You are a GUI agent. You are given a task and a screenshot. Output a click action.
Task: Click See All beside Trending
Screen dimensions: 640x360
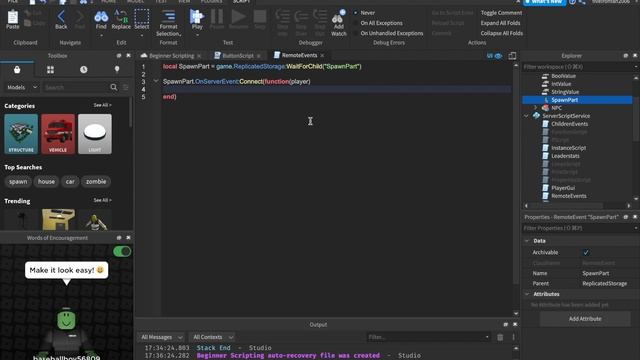[102, 200]
